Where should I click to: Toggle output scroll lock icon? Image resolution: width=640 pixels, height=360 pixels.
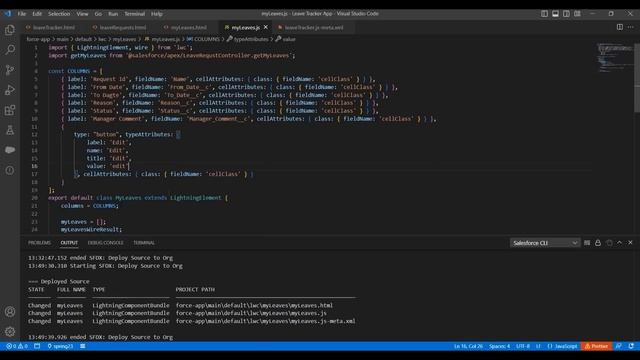[598, 243]
